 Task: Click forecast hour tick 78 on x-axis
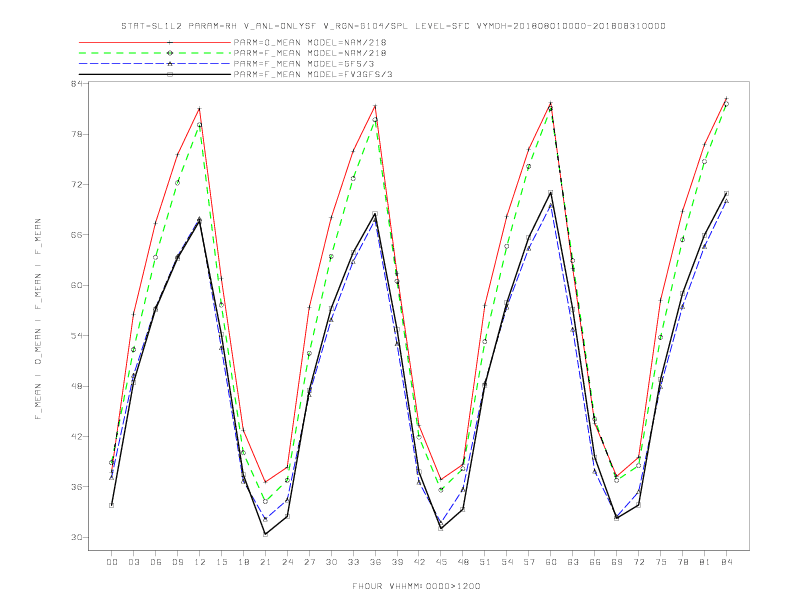pos(683,562)
